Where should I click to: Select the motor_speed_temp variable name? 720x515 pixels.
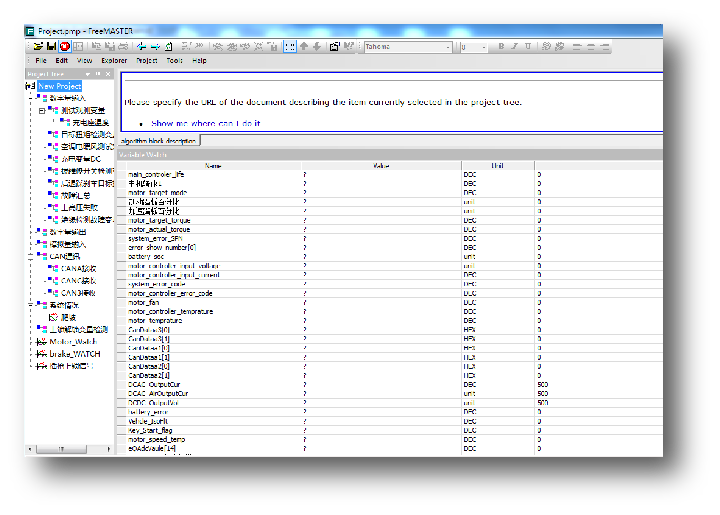[157, 440]
